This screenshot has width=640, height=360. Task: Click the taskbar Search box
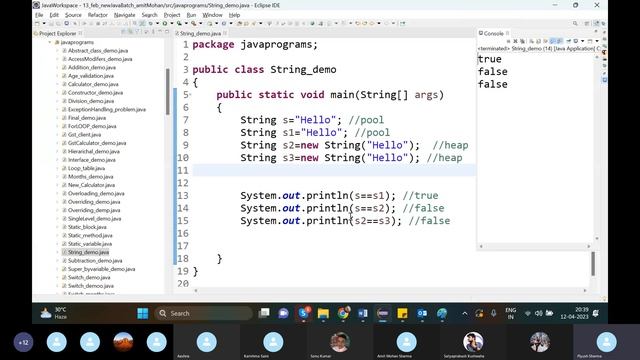click(204, 313)
